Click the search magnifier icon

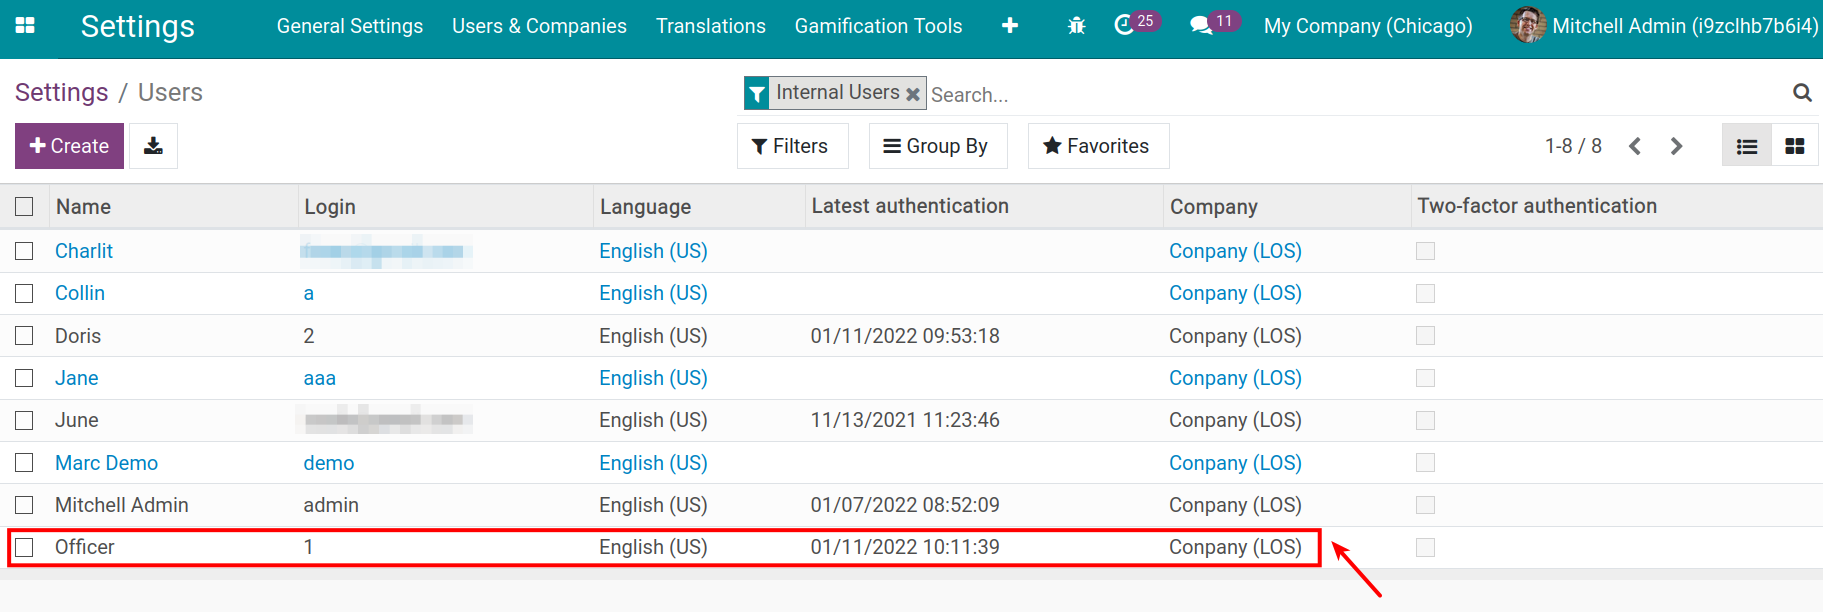(x=1802, y=93)
